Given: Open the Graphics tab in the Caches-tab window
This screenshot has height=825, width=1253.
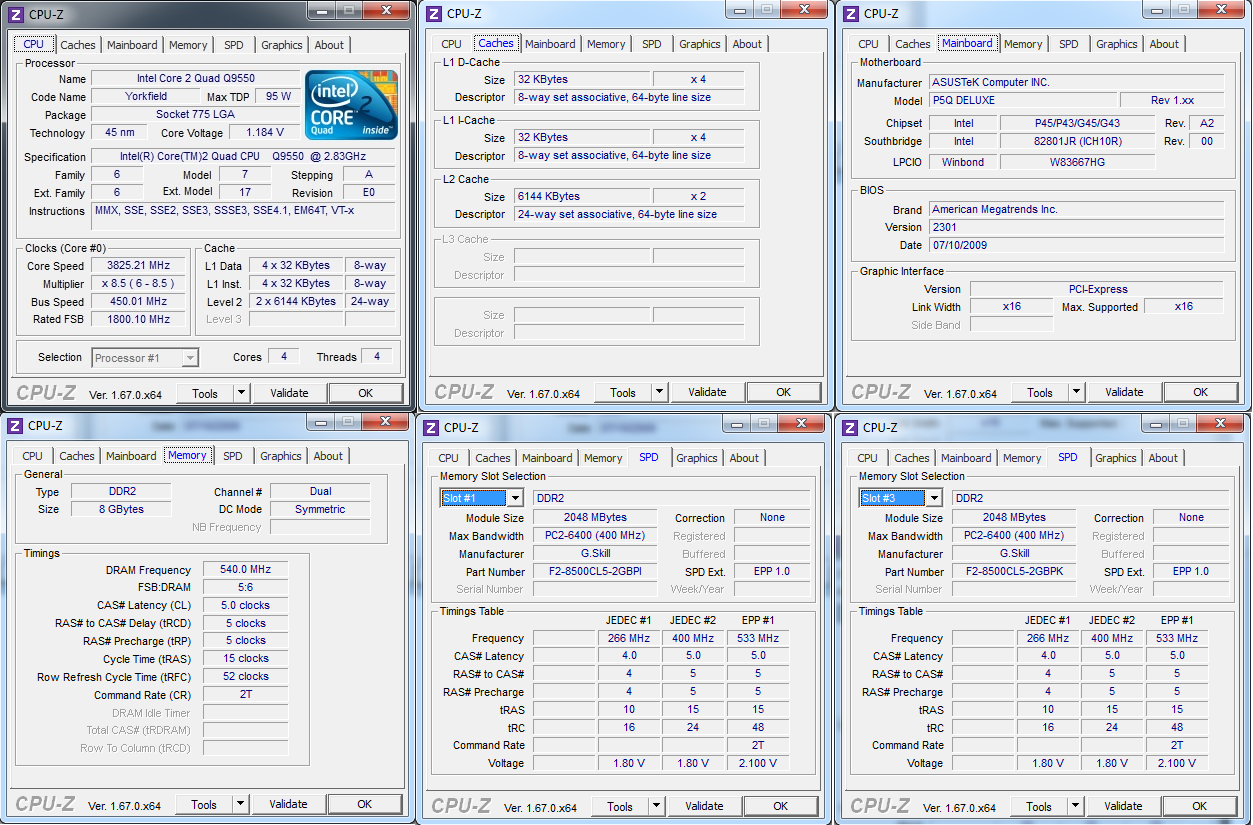Looking at the screenshot, I should click(700, 44).
